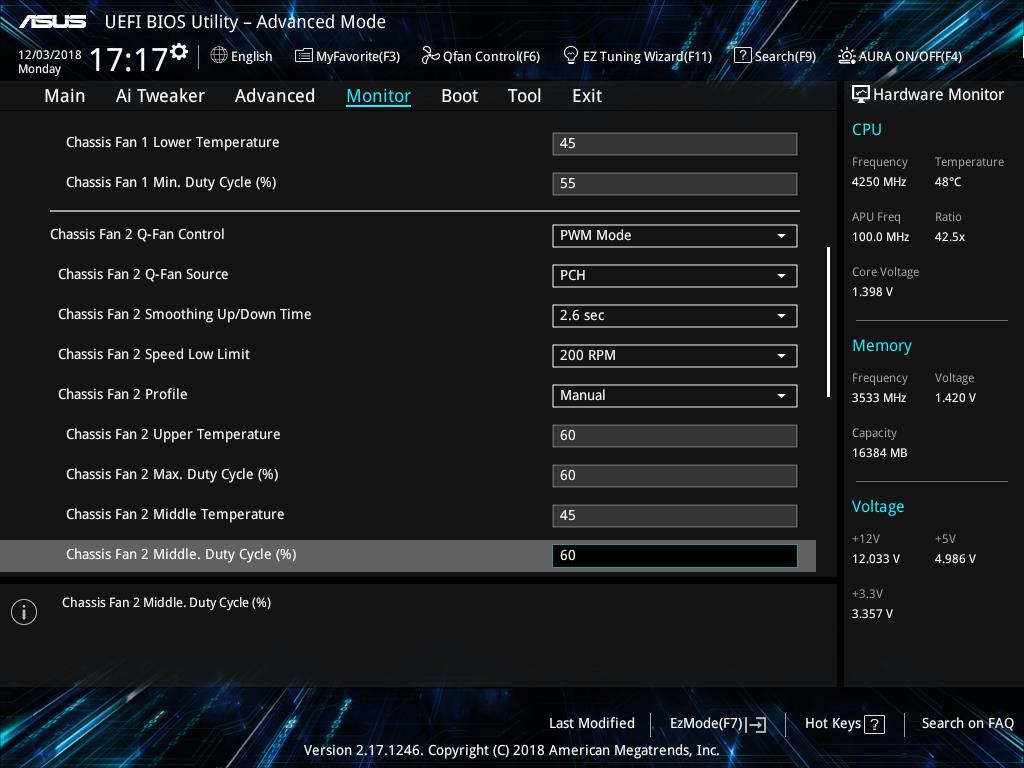Viewport: 1024px width, 768px height.
Task: Open Chassis Fan 2 Profile dropdown
Action: tap(675, 396)
